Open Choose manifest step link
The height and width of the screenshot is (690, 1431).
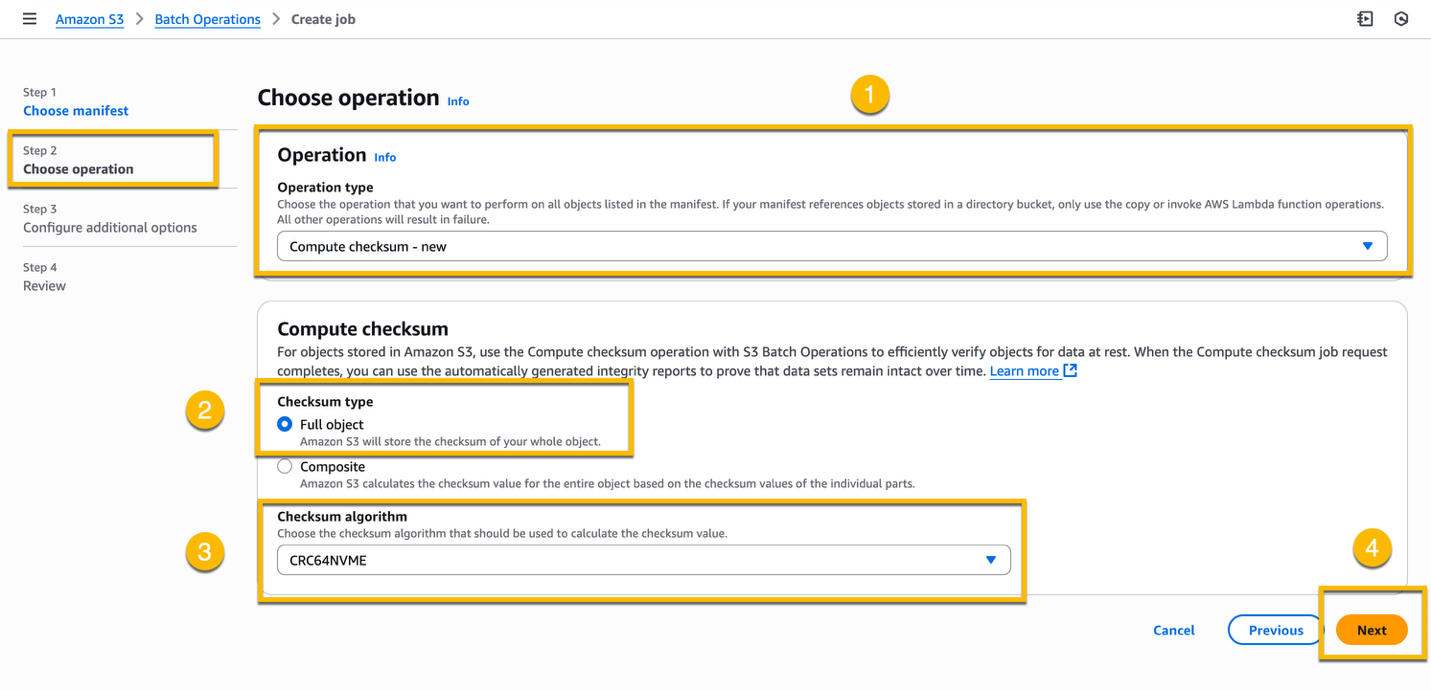pos(76,111)
